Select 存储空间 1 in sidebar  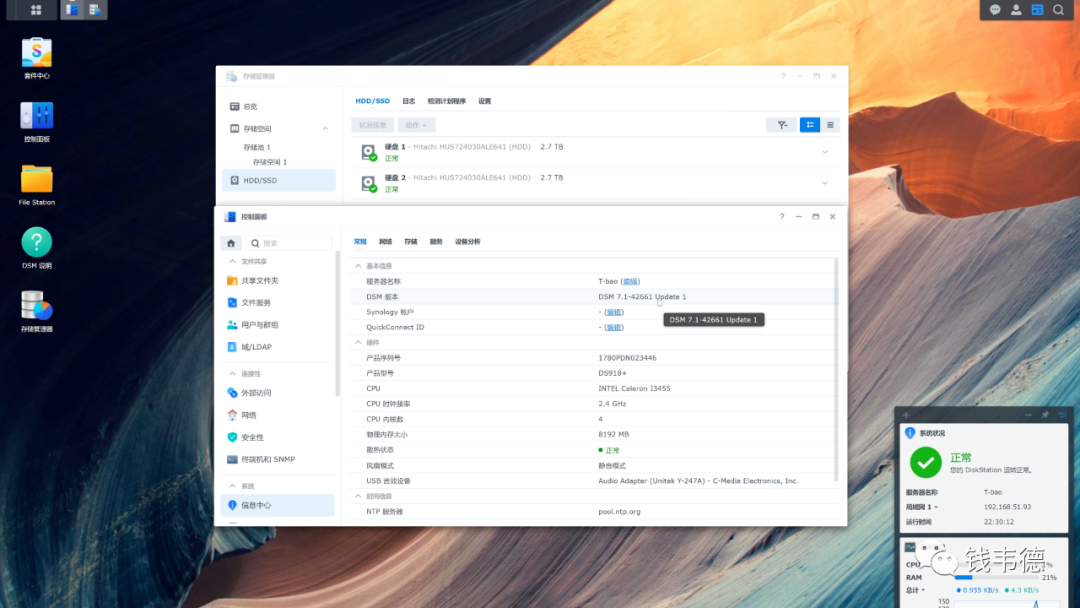[270, 162]
